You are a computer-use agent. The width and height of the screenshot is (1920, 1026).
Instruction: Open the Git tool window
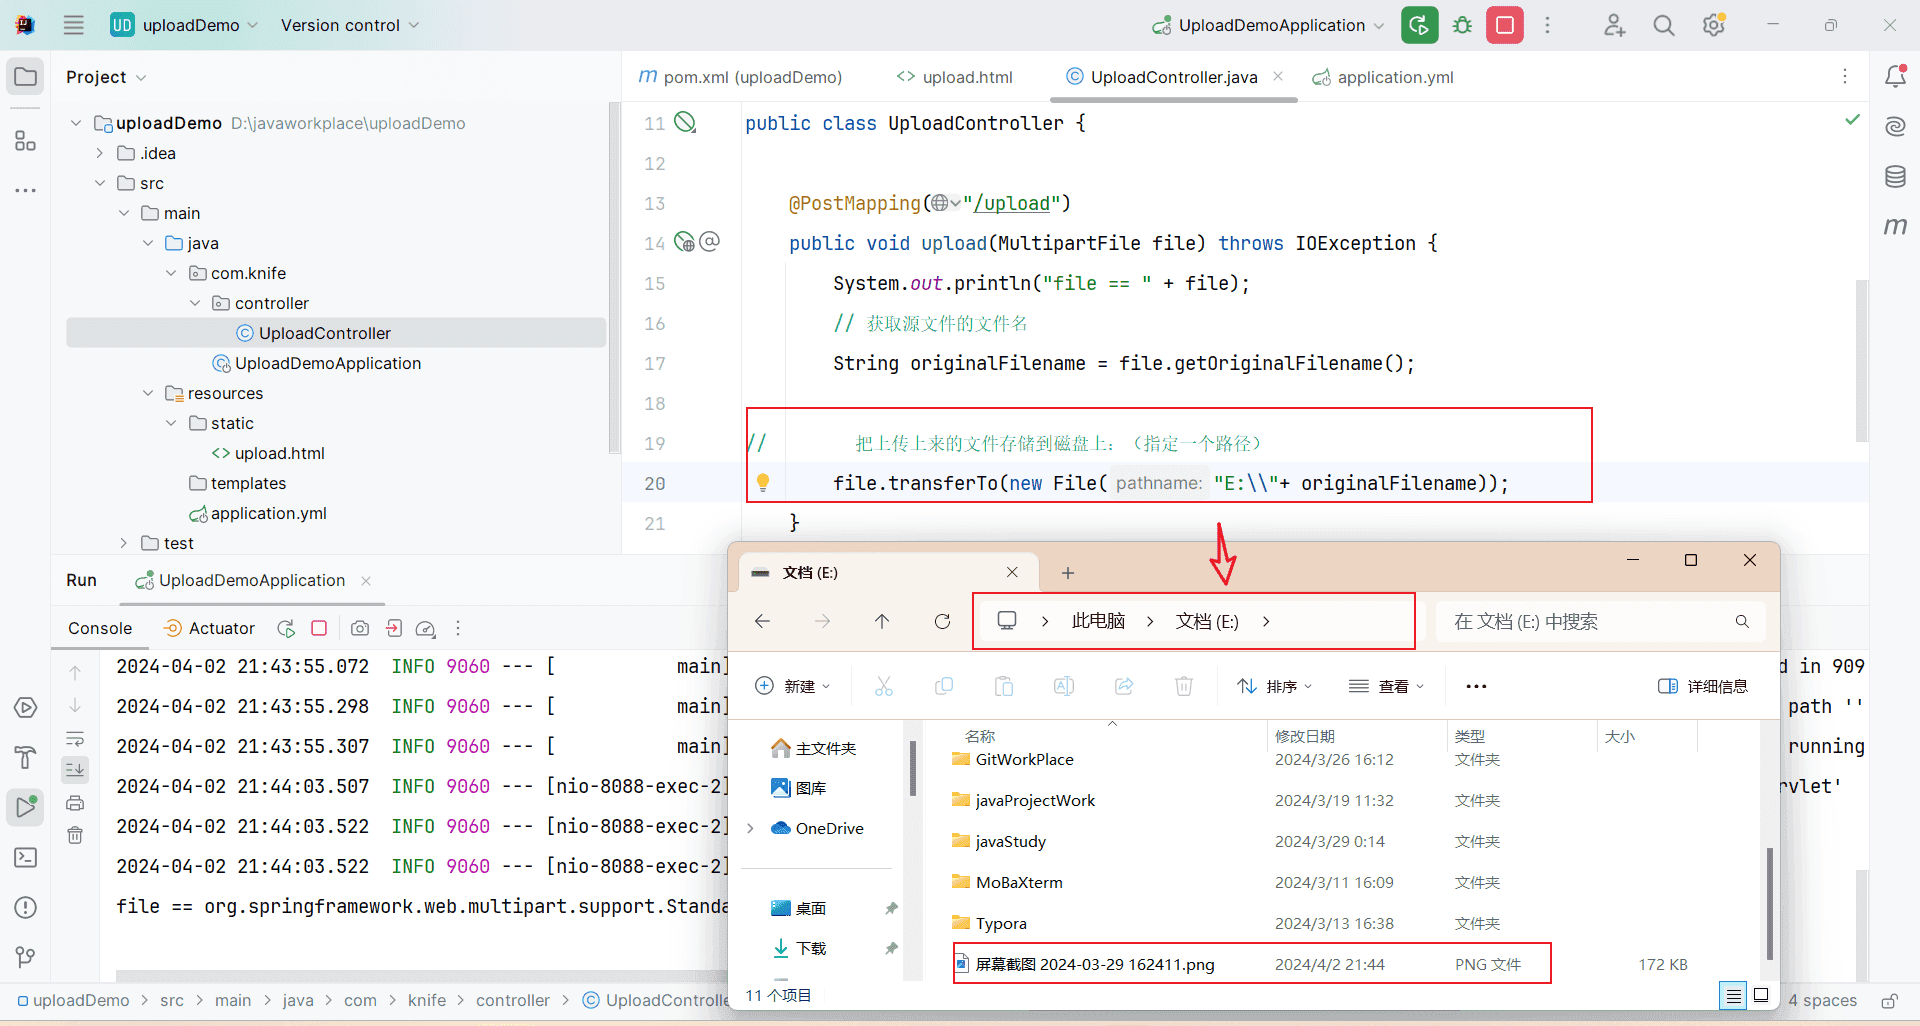[26, 957]
